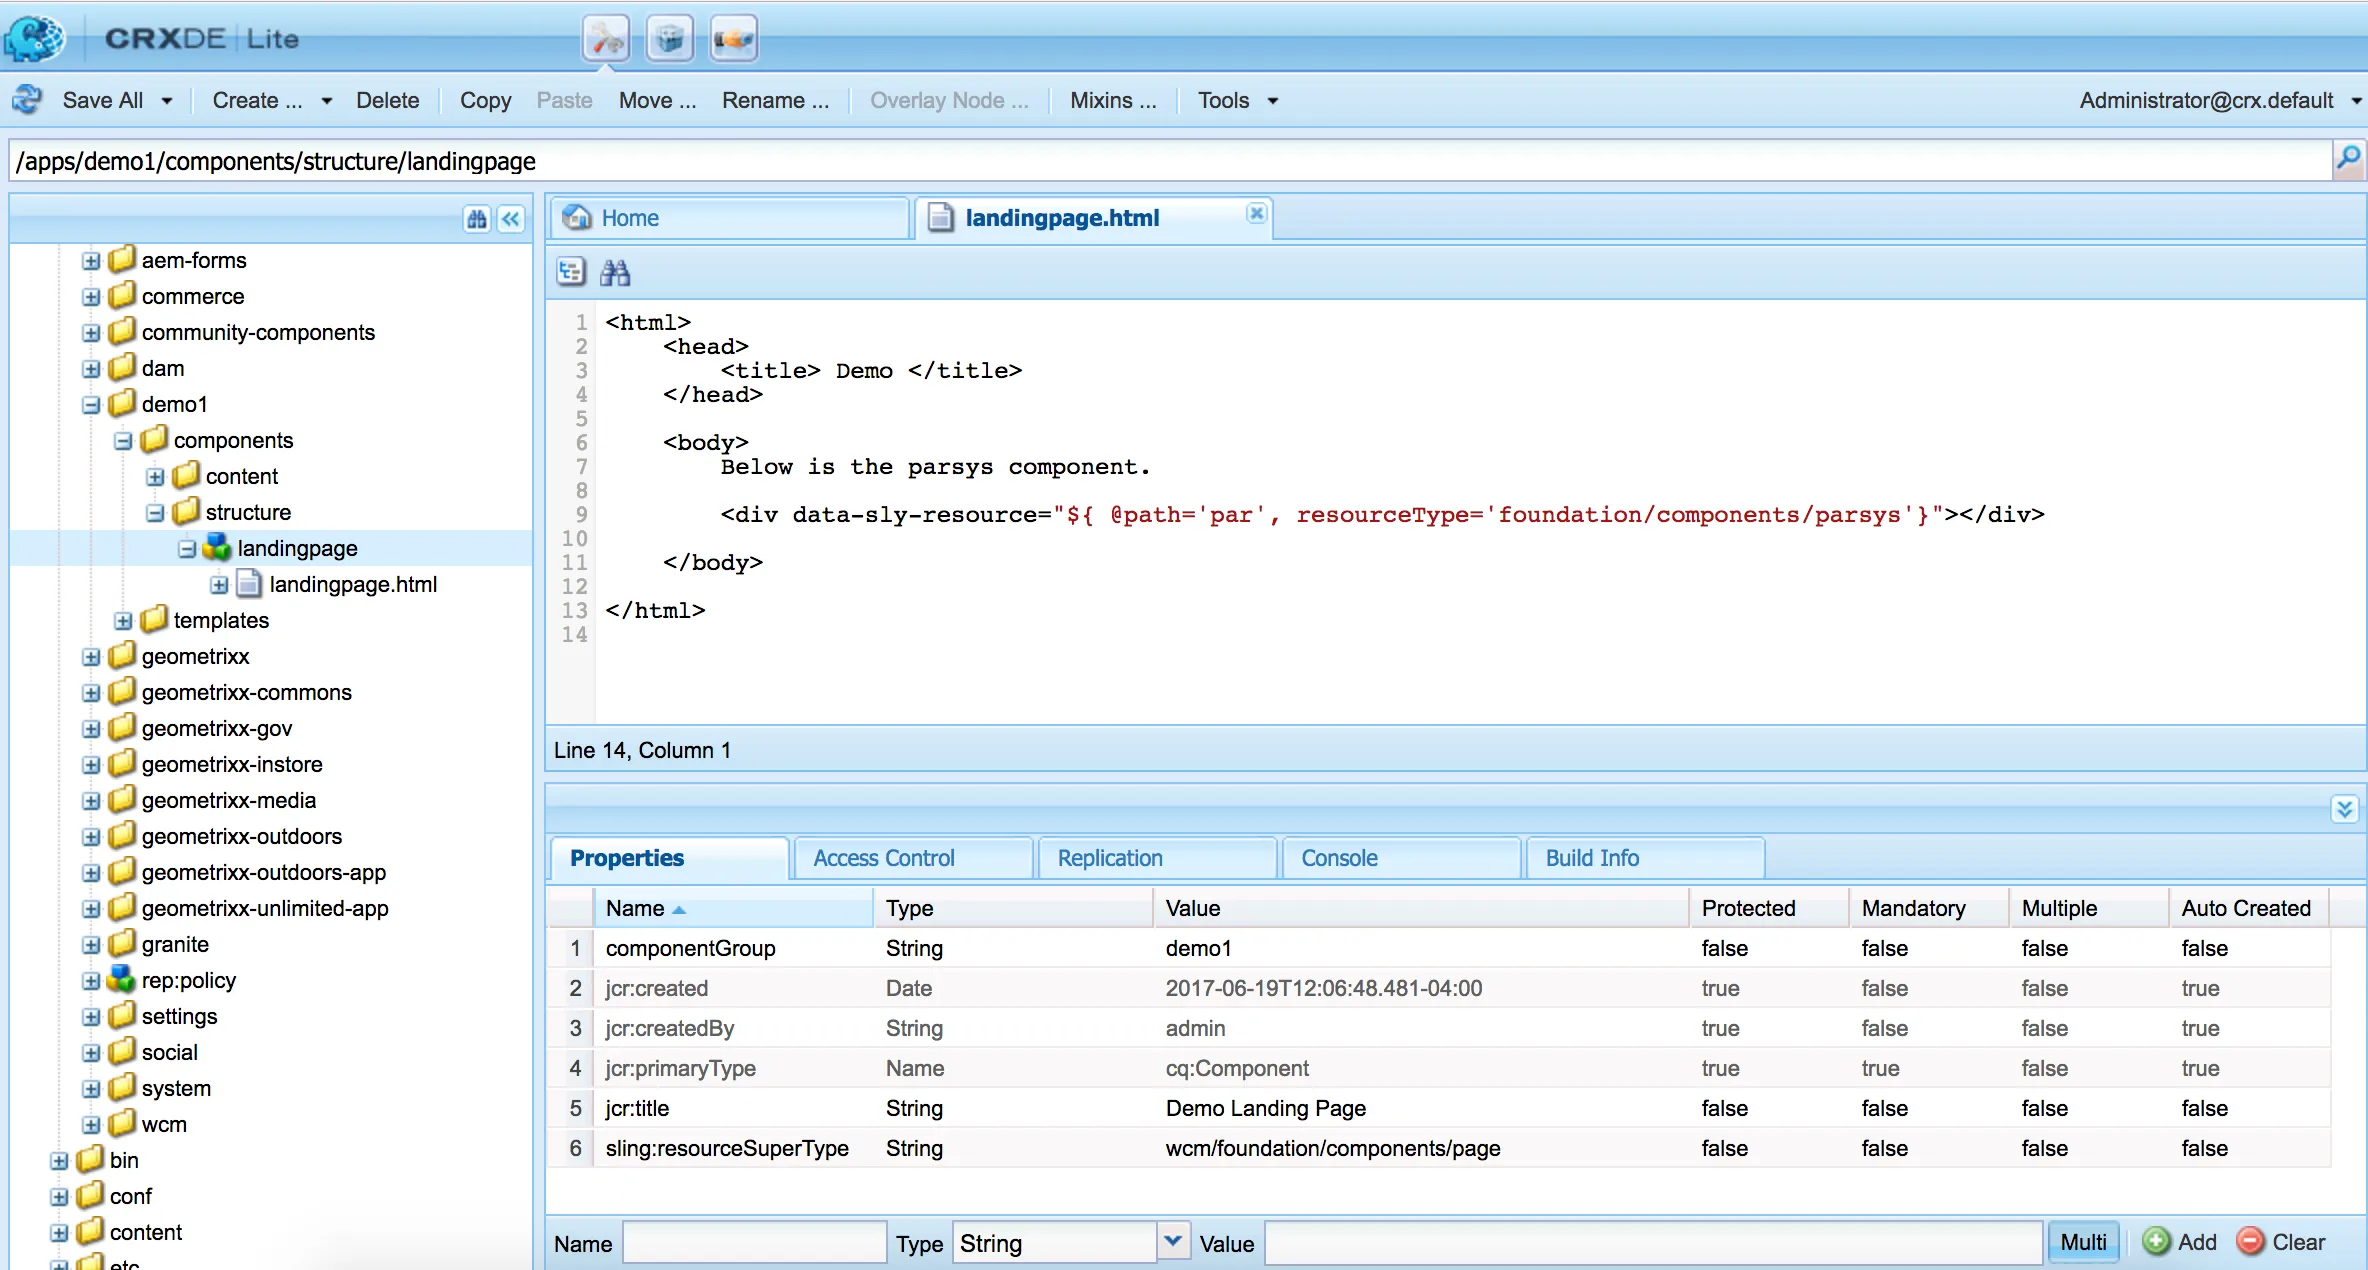The height and width of the screenshot is (1270, 2368).
Task: Expand the templates folder node
Action: point(123,621)
